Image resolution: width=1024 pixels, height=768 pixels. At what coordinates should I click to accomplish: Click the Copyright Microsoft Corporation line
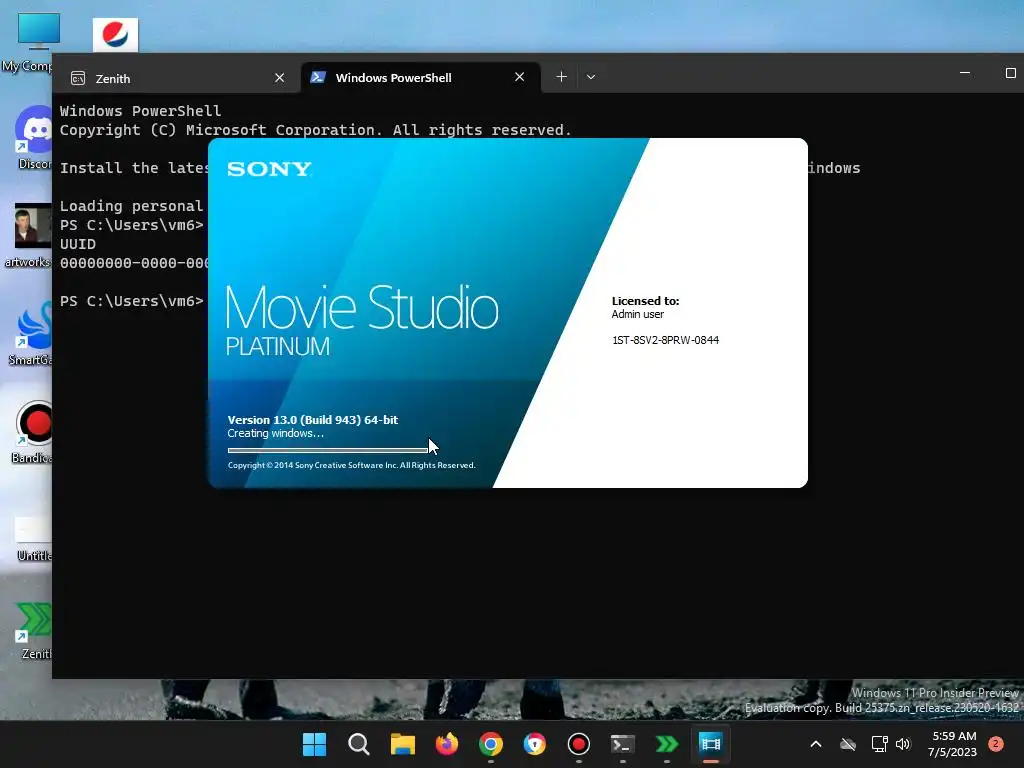point(315,130)
